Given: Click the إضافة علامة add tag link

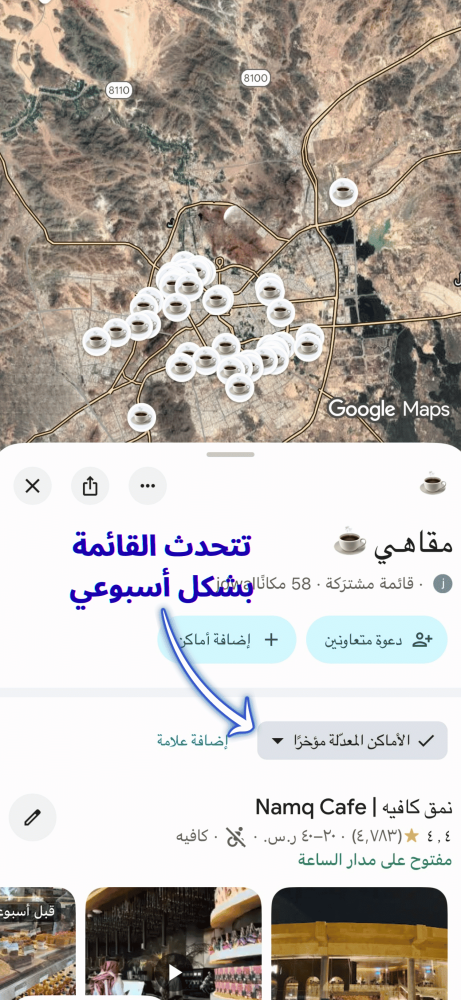Looking at the screenshot, I should click(x=192, y=740).
